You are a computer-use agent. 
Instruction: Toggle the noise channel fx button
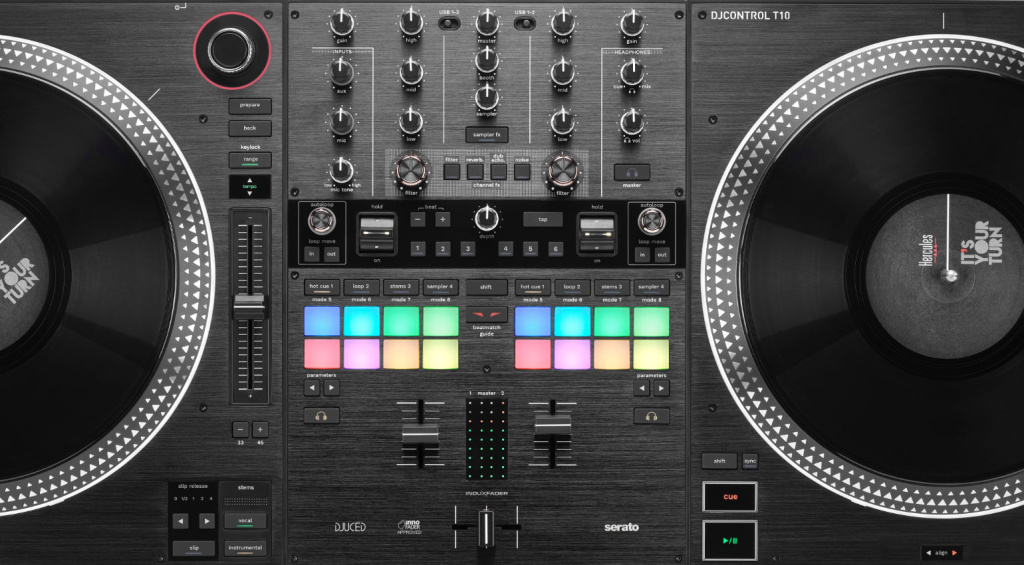pyautogui.click(x=522, y=172)
